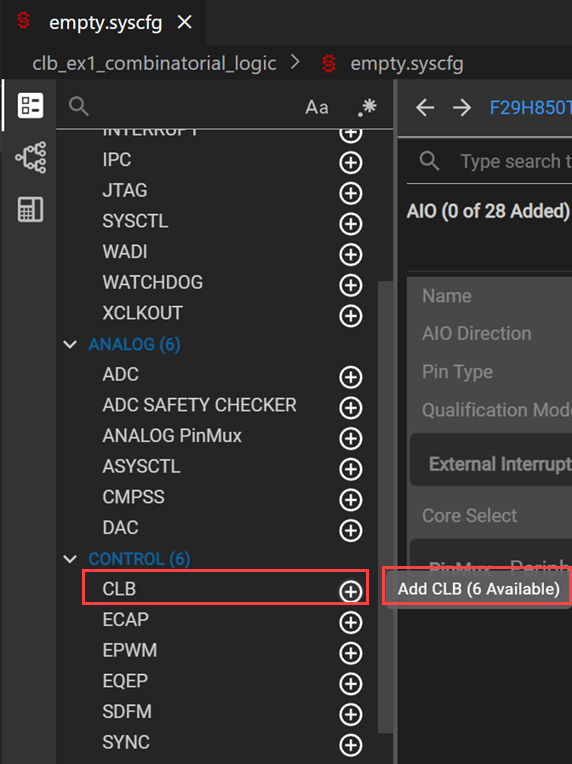The image size is (572, 764).
Task: Open the module list view sidebar icon
Action: pyautogui.click(x=30, y=105)
